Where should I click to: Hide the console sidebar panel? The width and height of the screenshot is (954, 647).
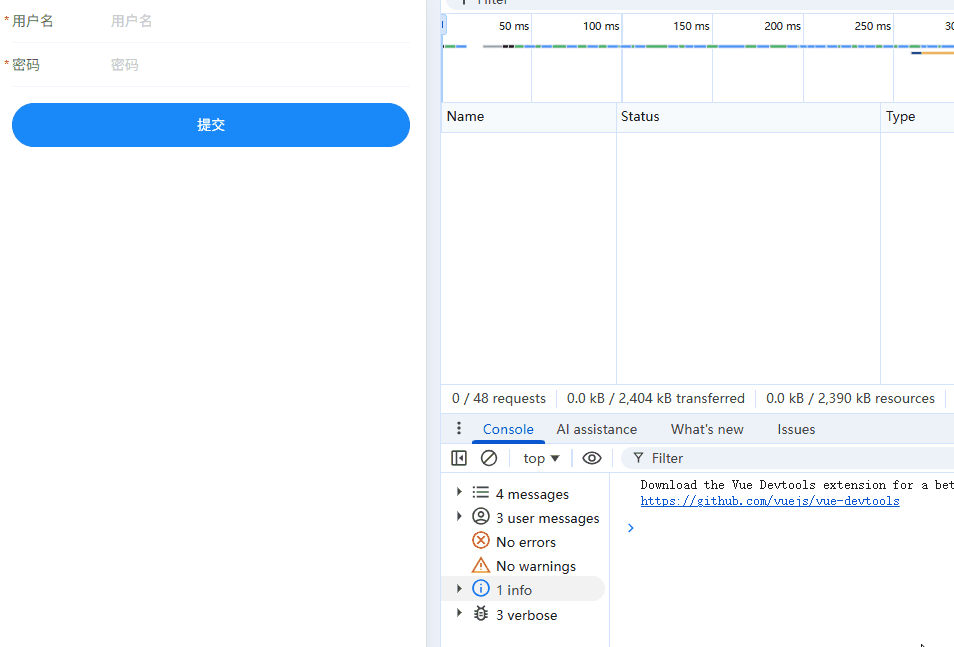(x=459, y=457)
